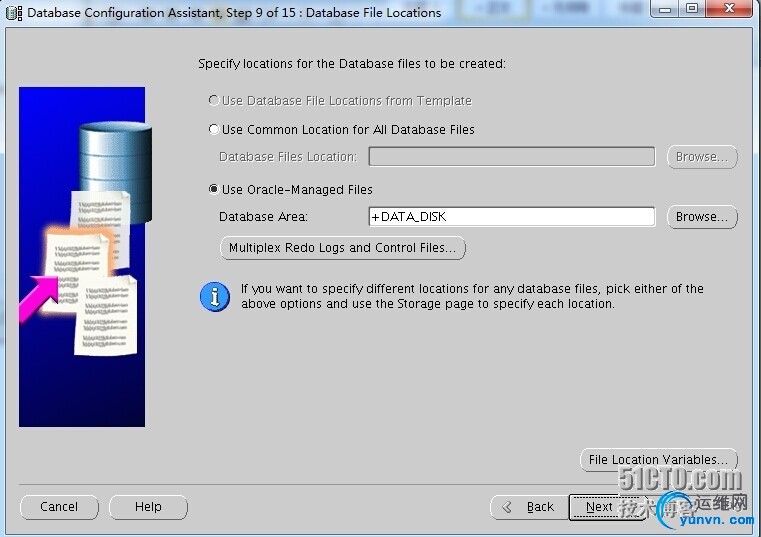Cancel the Database Configuration Assistant
The width and height of the screenshot is (761, 537).
(x=59, y=507)
